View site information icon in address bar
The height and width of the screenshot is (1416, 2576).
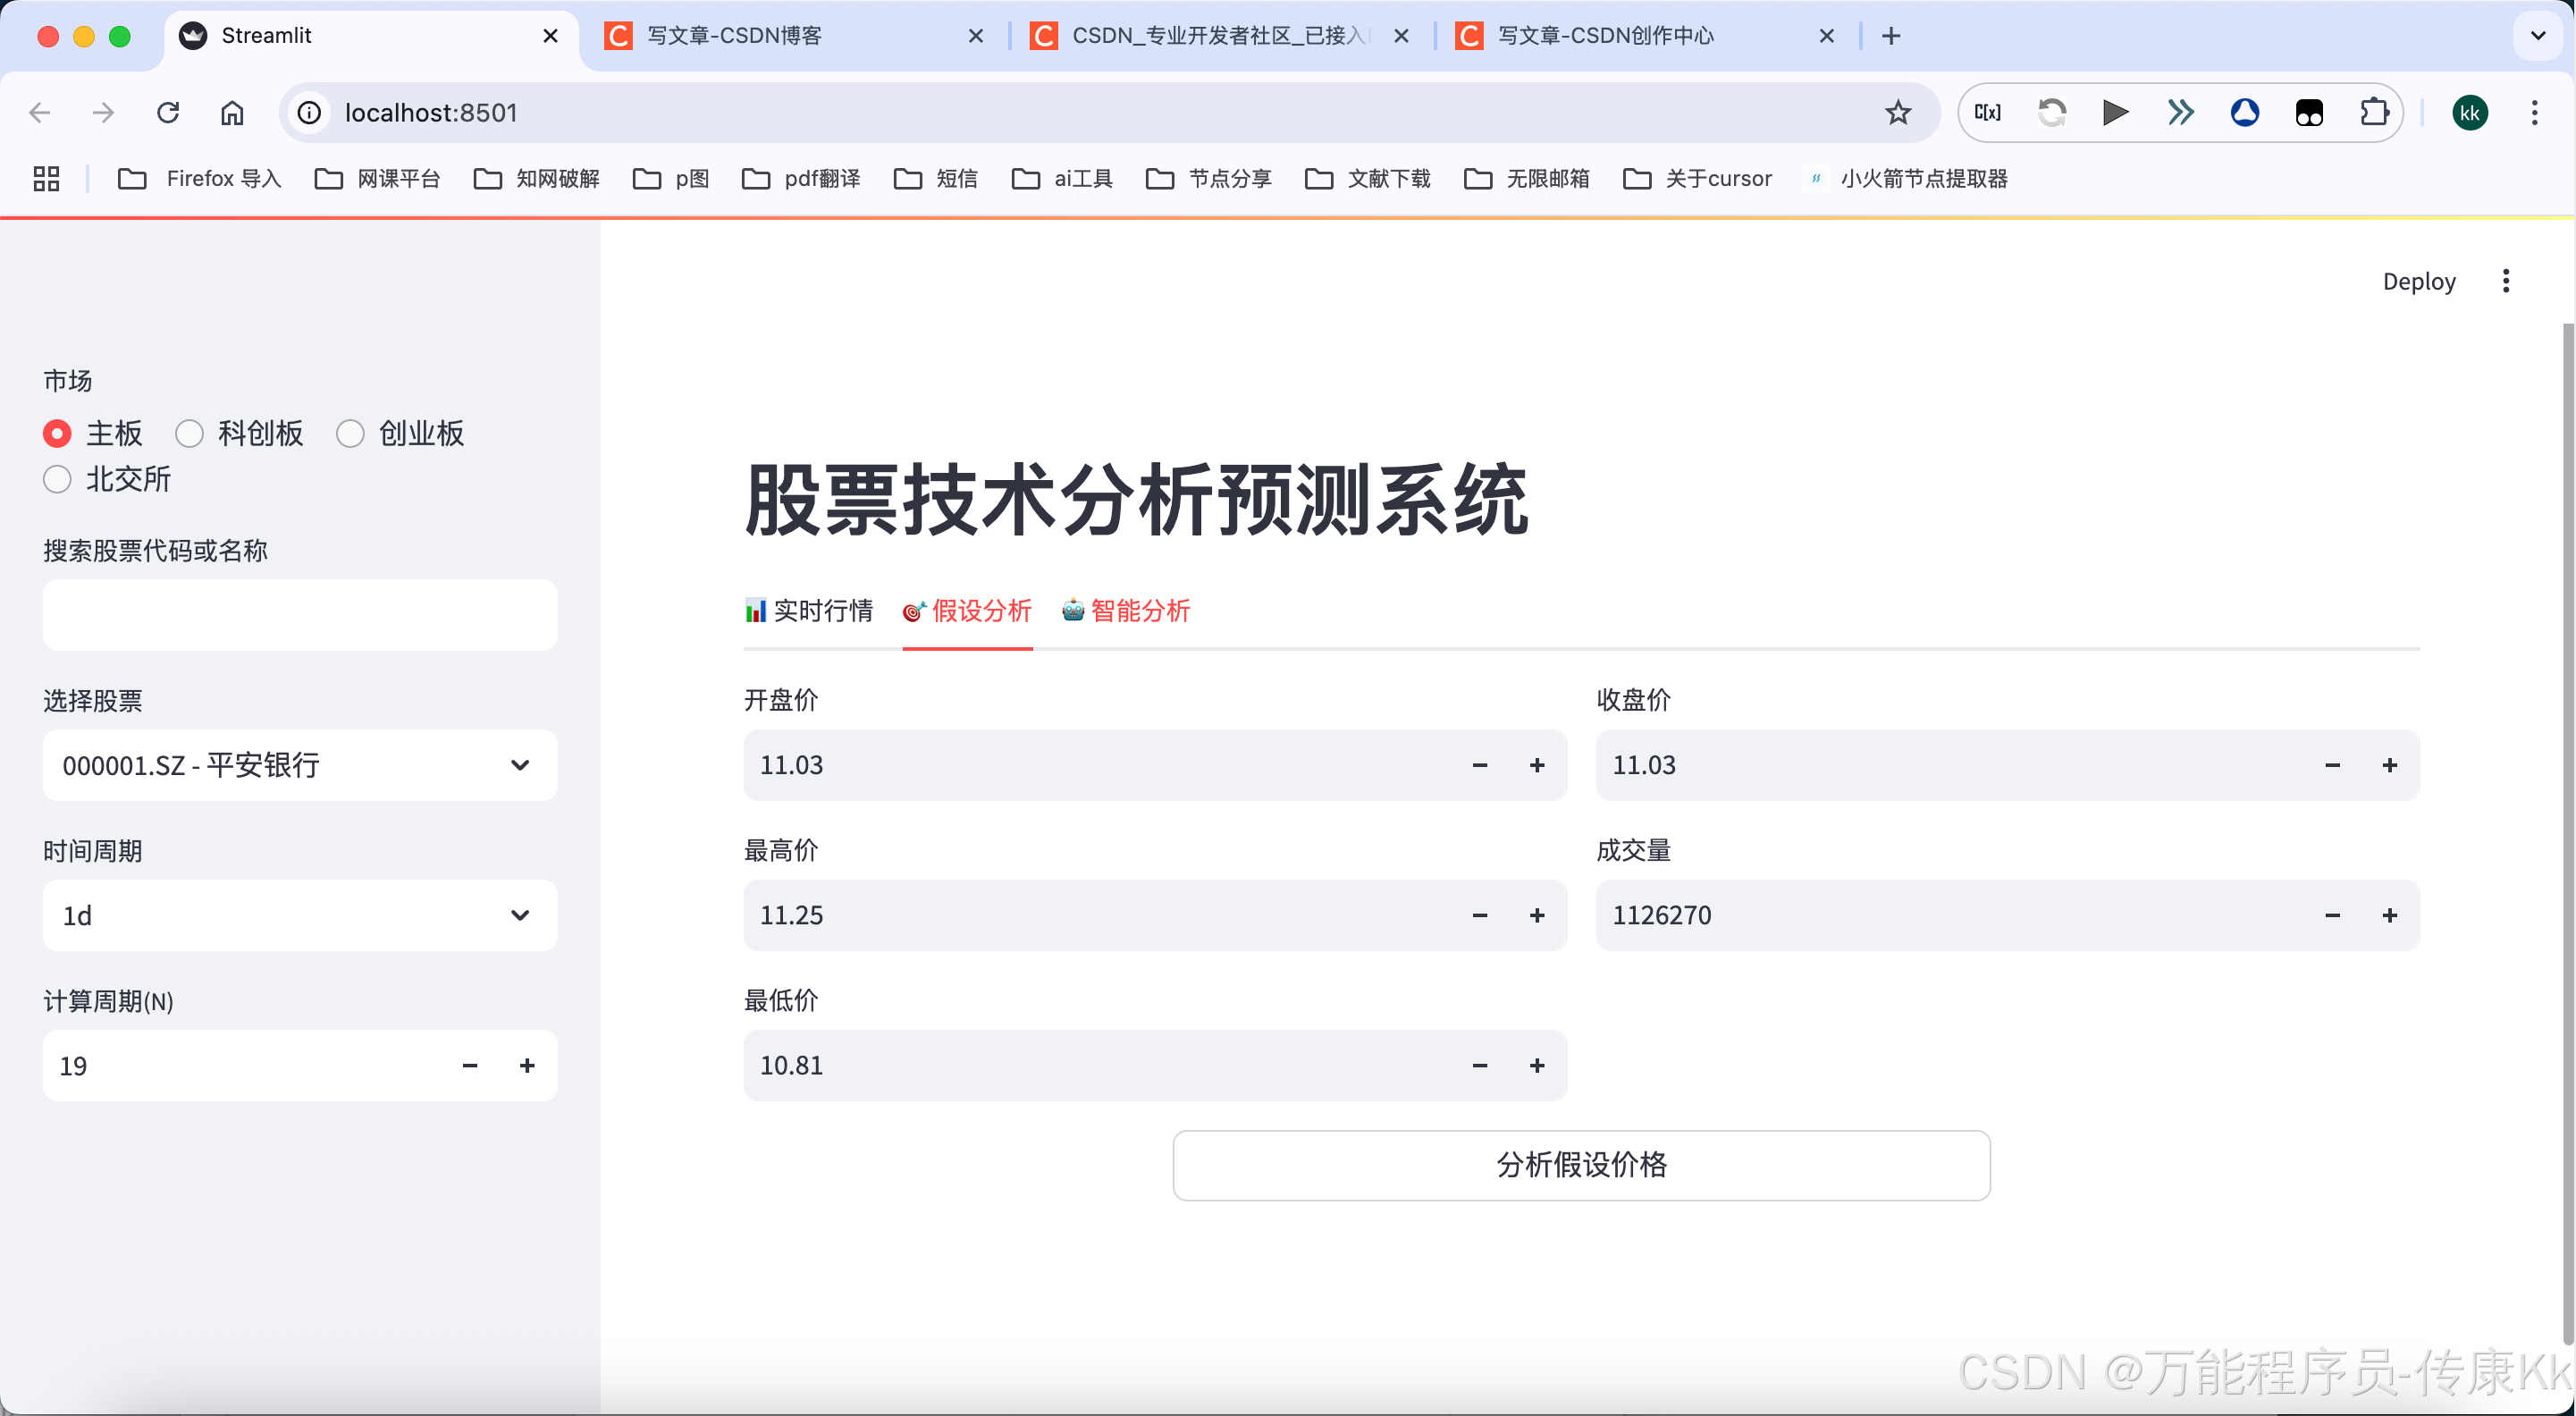click(310, 113)
